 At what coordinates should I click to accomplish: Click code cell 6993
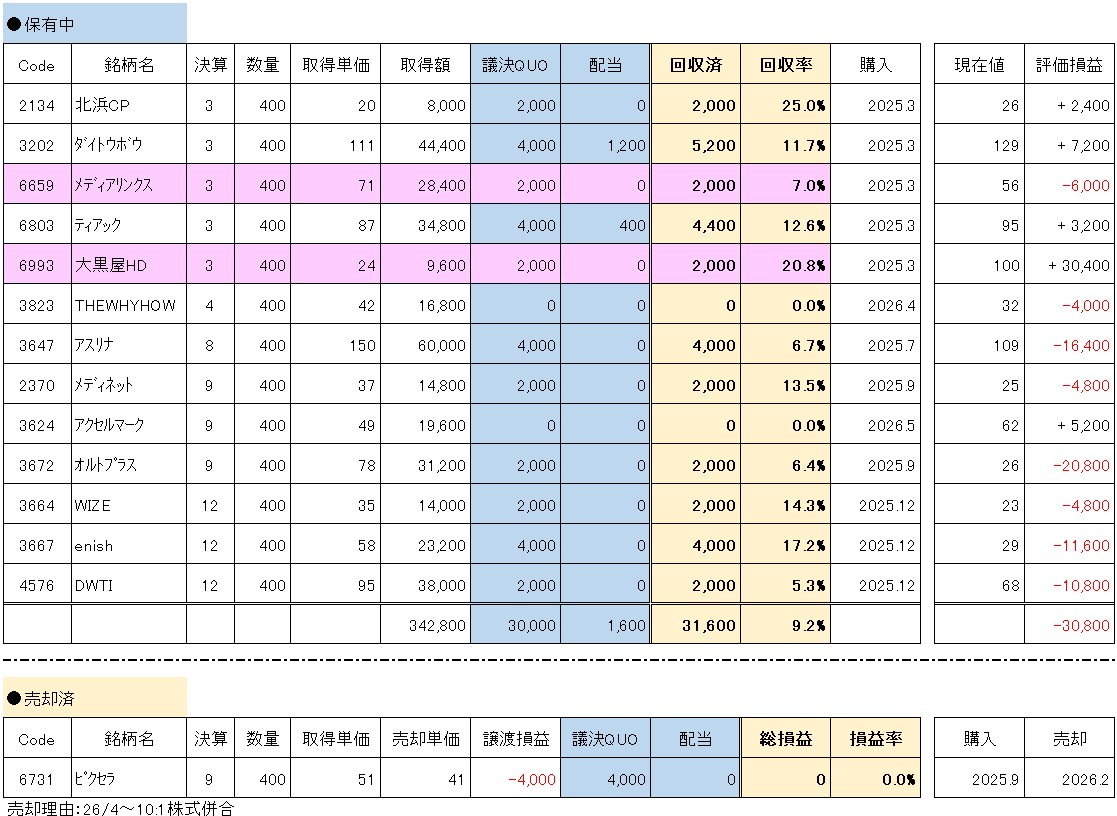(x=37, y=265)
